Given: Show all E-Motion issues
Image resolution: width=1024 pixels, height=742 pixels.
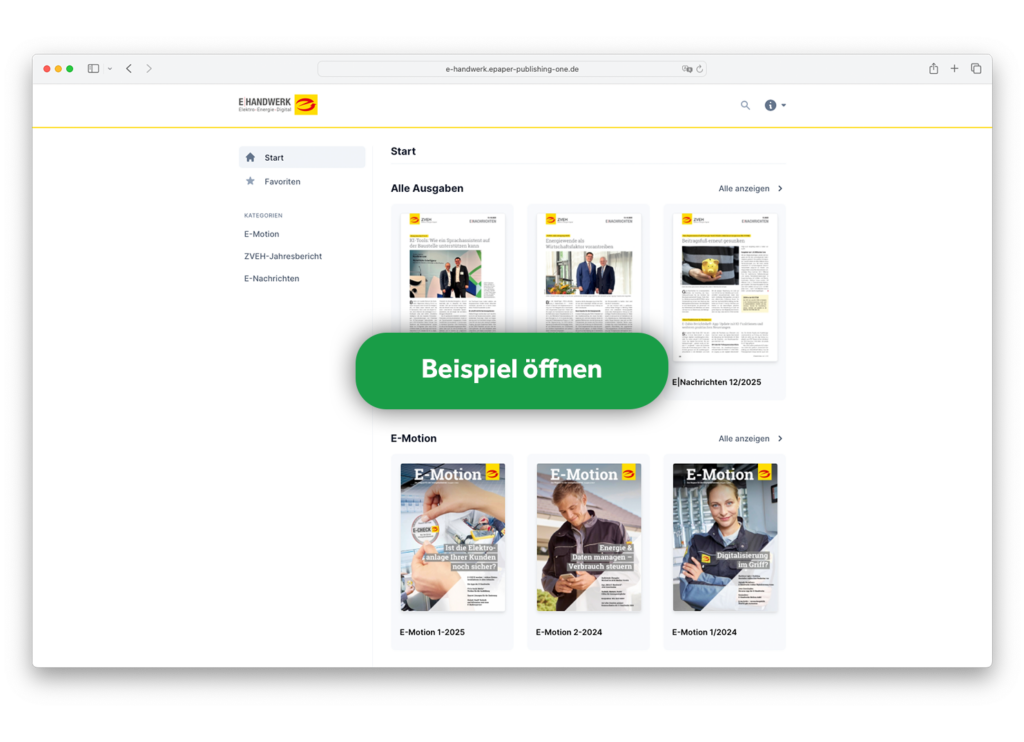Looking at the screenshot, I should [x=750, y=438].
